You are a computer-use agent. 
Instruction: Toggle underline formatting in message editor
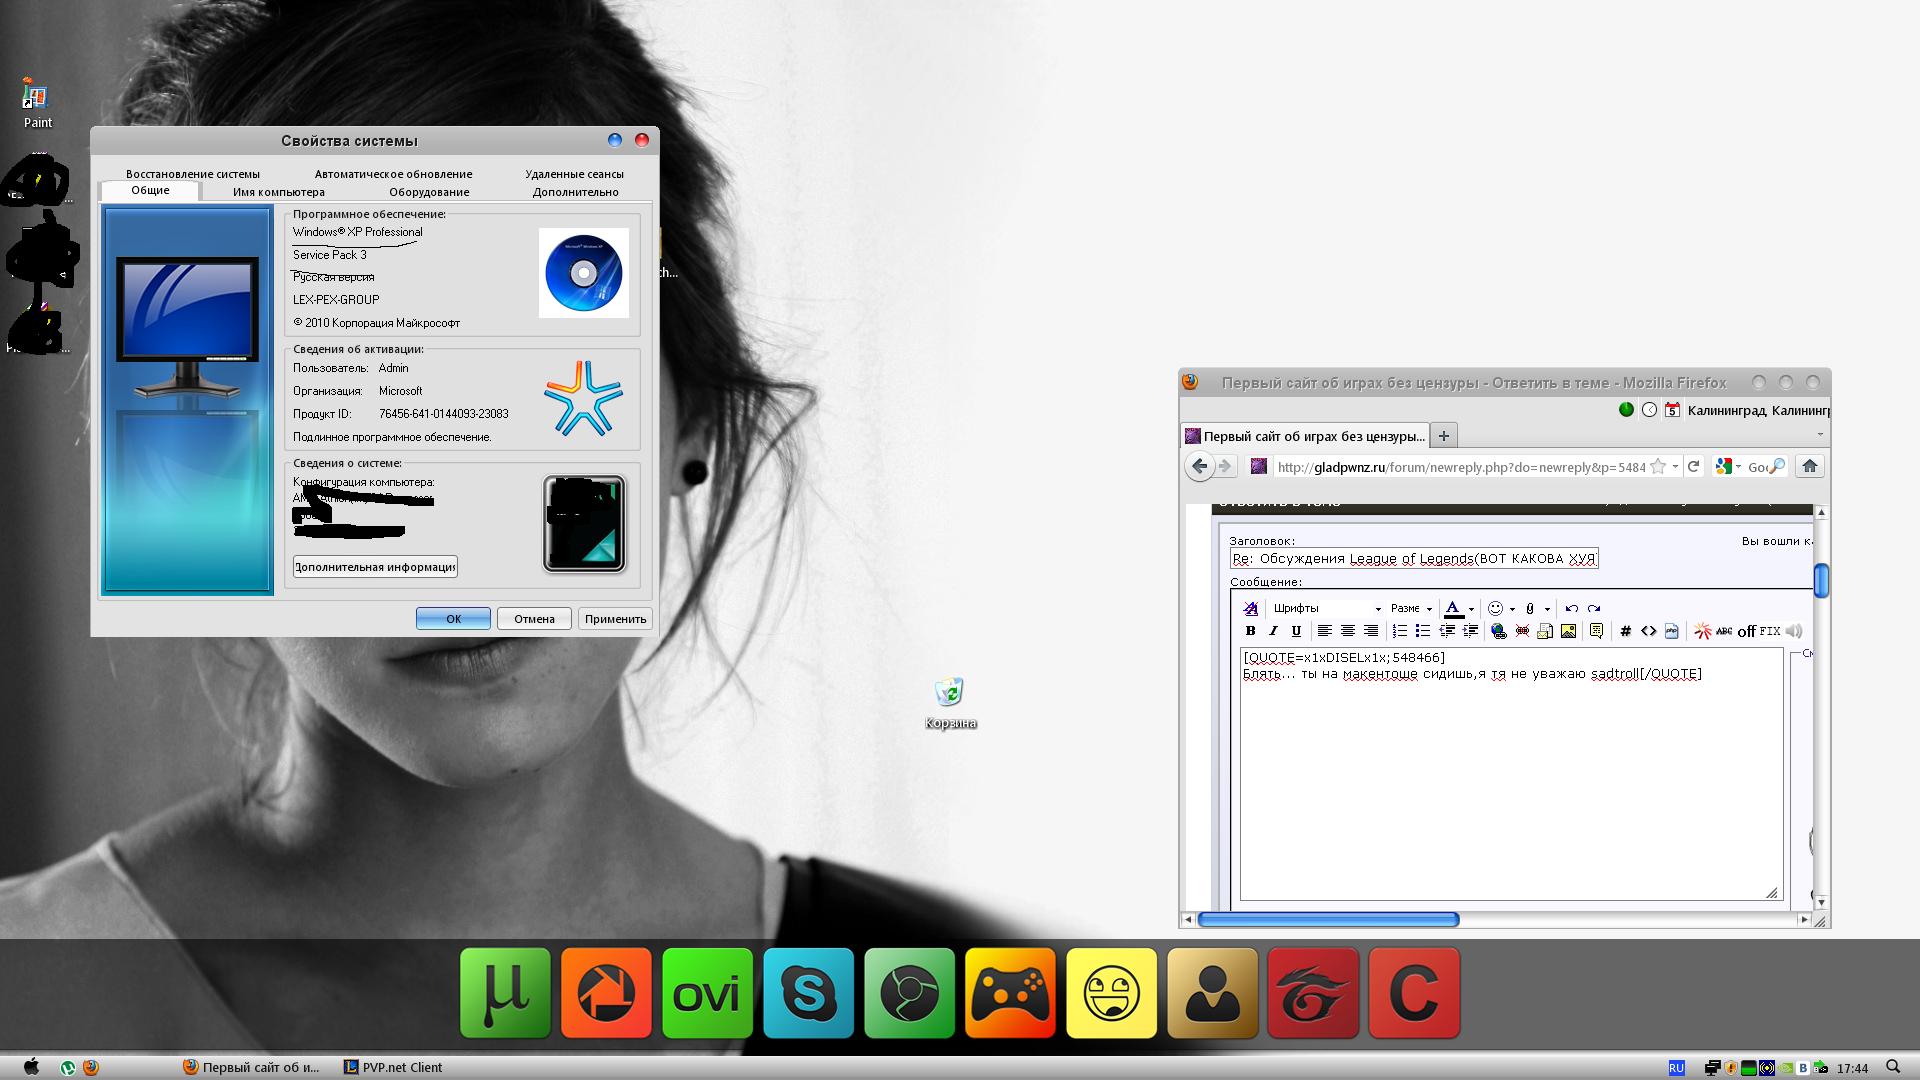(x=1296, y=631)
